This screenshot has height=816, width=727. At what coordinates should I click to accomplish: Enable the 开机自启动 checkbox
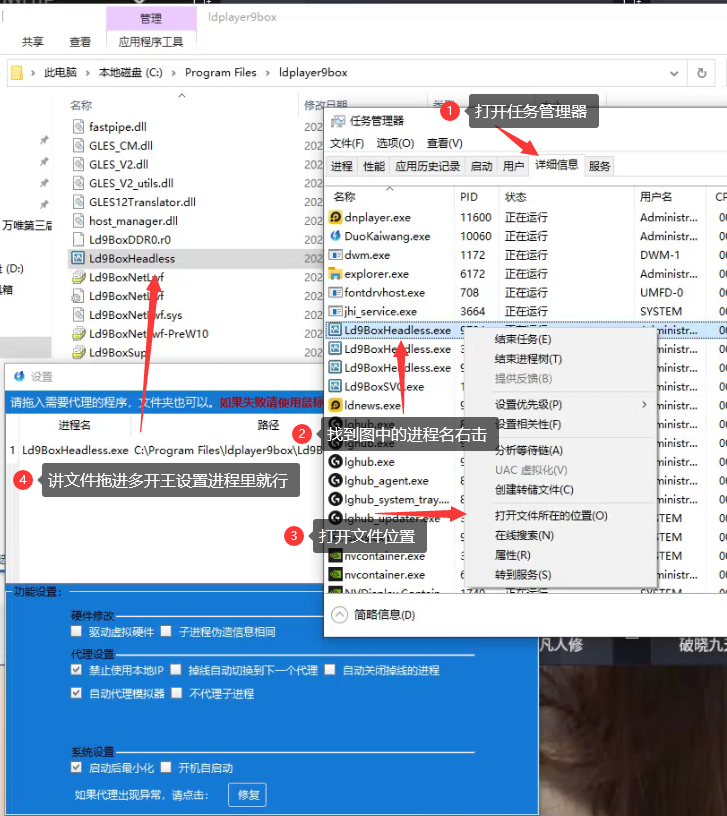point(166,767)
